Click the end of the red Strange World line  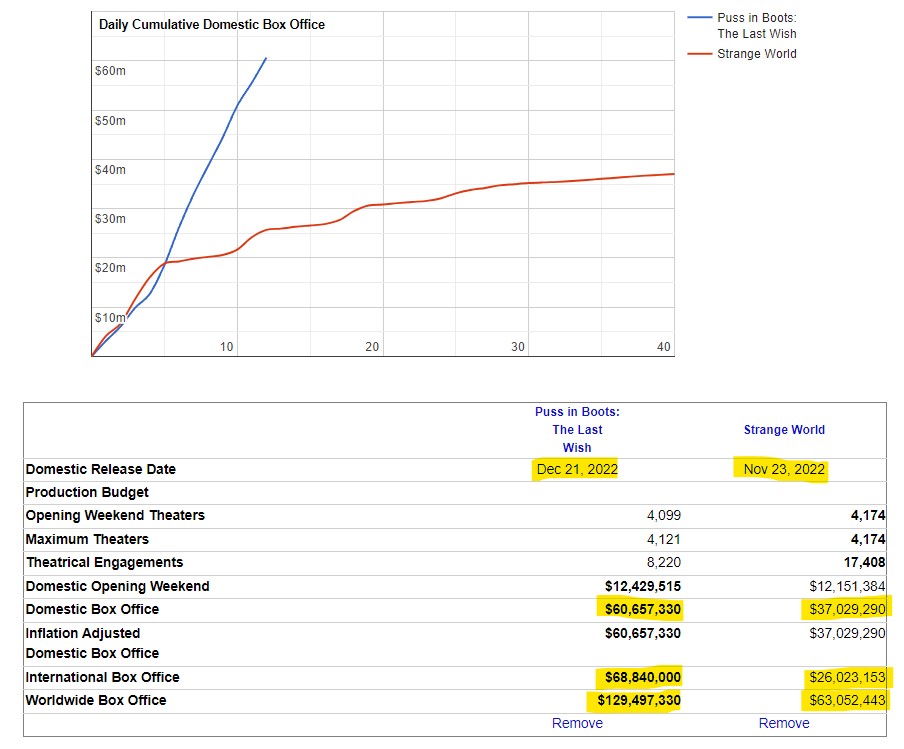[x=673, y=174]
